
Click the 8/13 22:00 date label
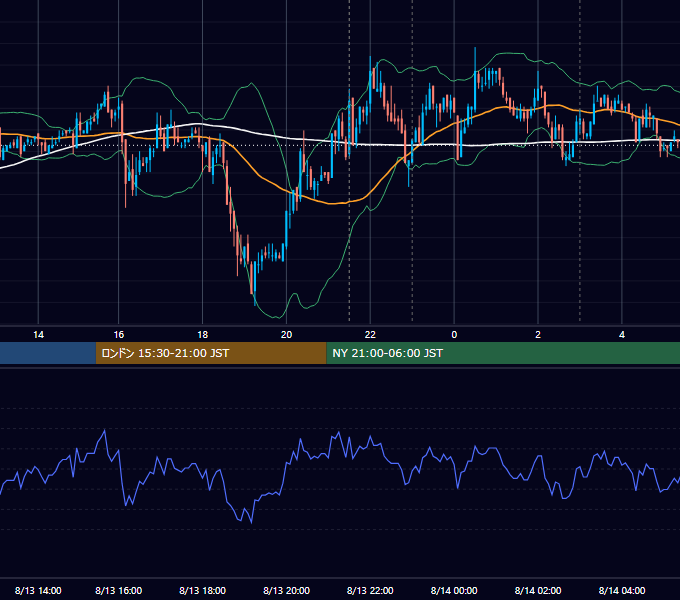(370, 590)
